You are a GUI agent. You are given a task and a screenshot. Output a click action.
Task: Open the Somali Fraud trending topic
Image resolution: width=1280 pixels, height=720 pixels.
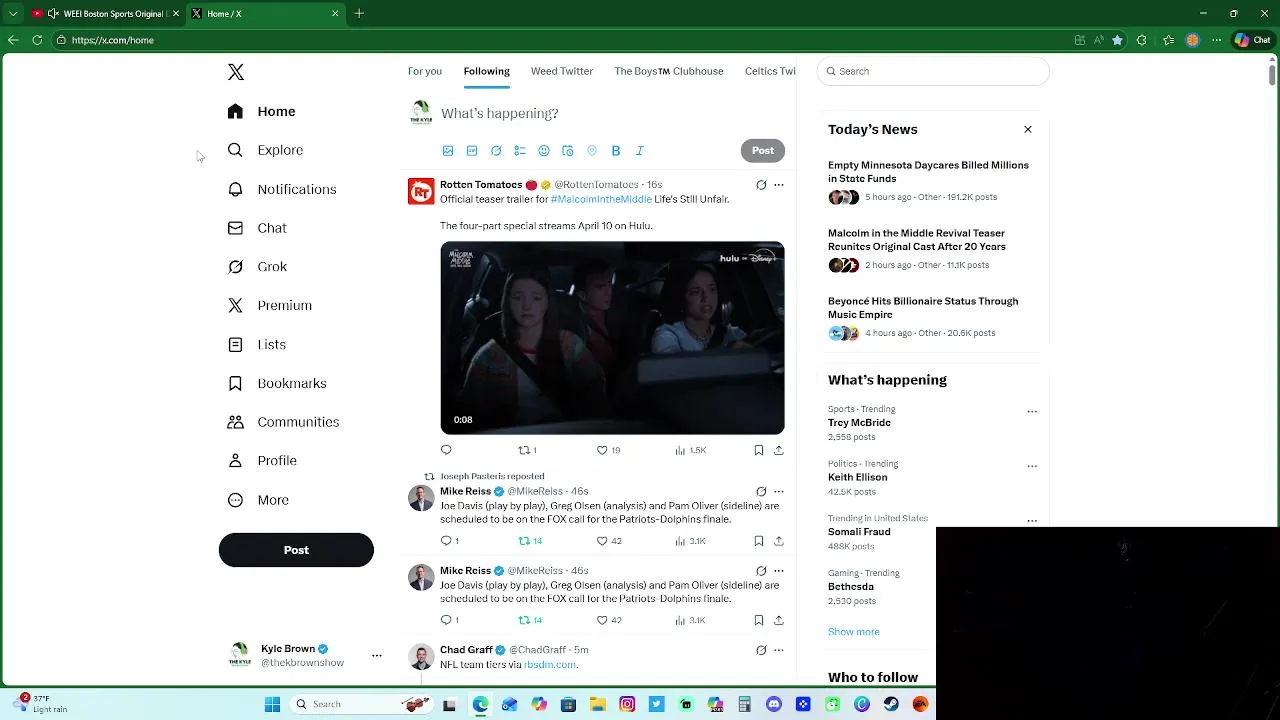pyautogui.click(x=859, y=532)
